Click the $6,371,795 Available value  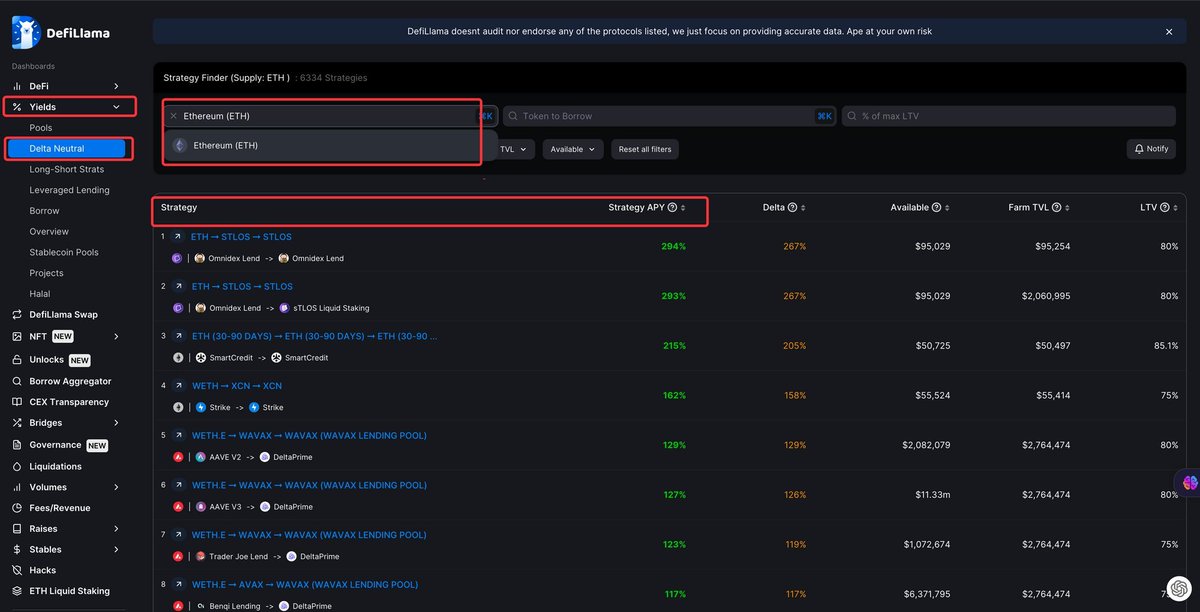point(926,594)
